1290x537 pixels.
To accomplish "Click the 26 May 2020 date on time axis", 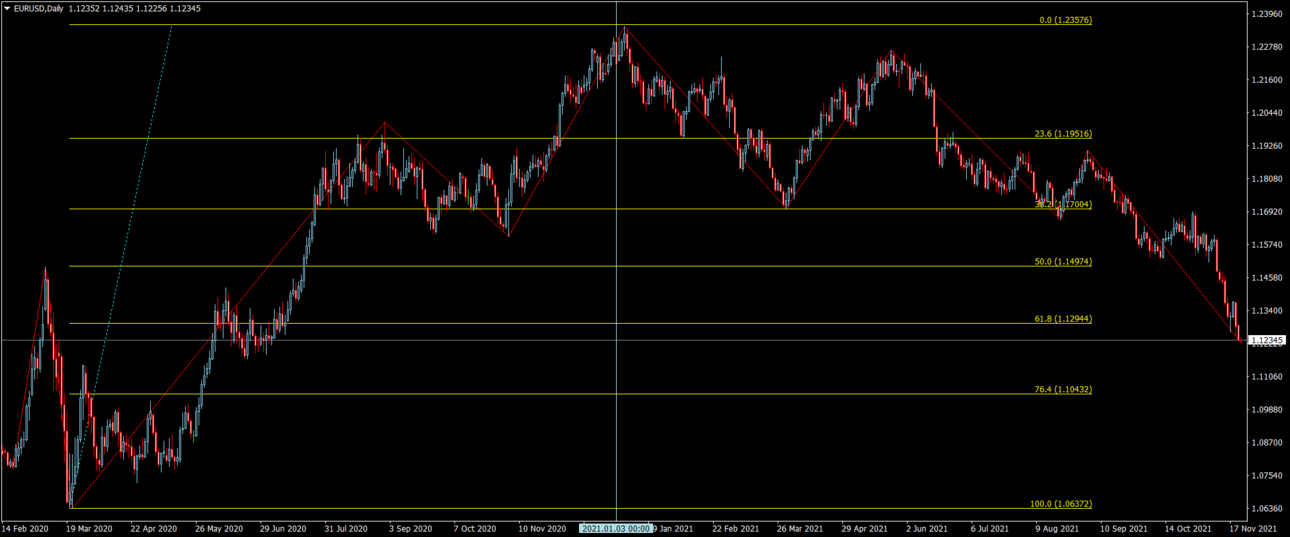I will (x=219, y=528).
